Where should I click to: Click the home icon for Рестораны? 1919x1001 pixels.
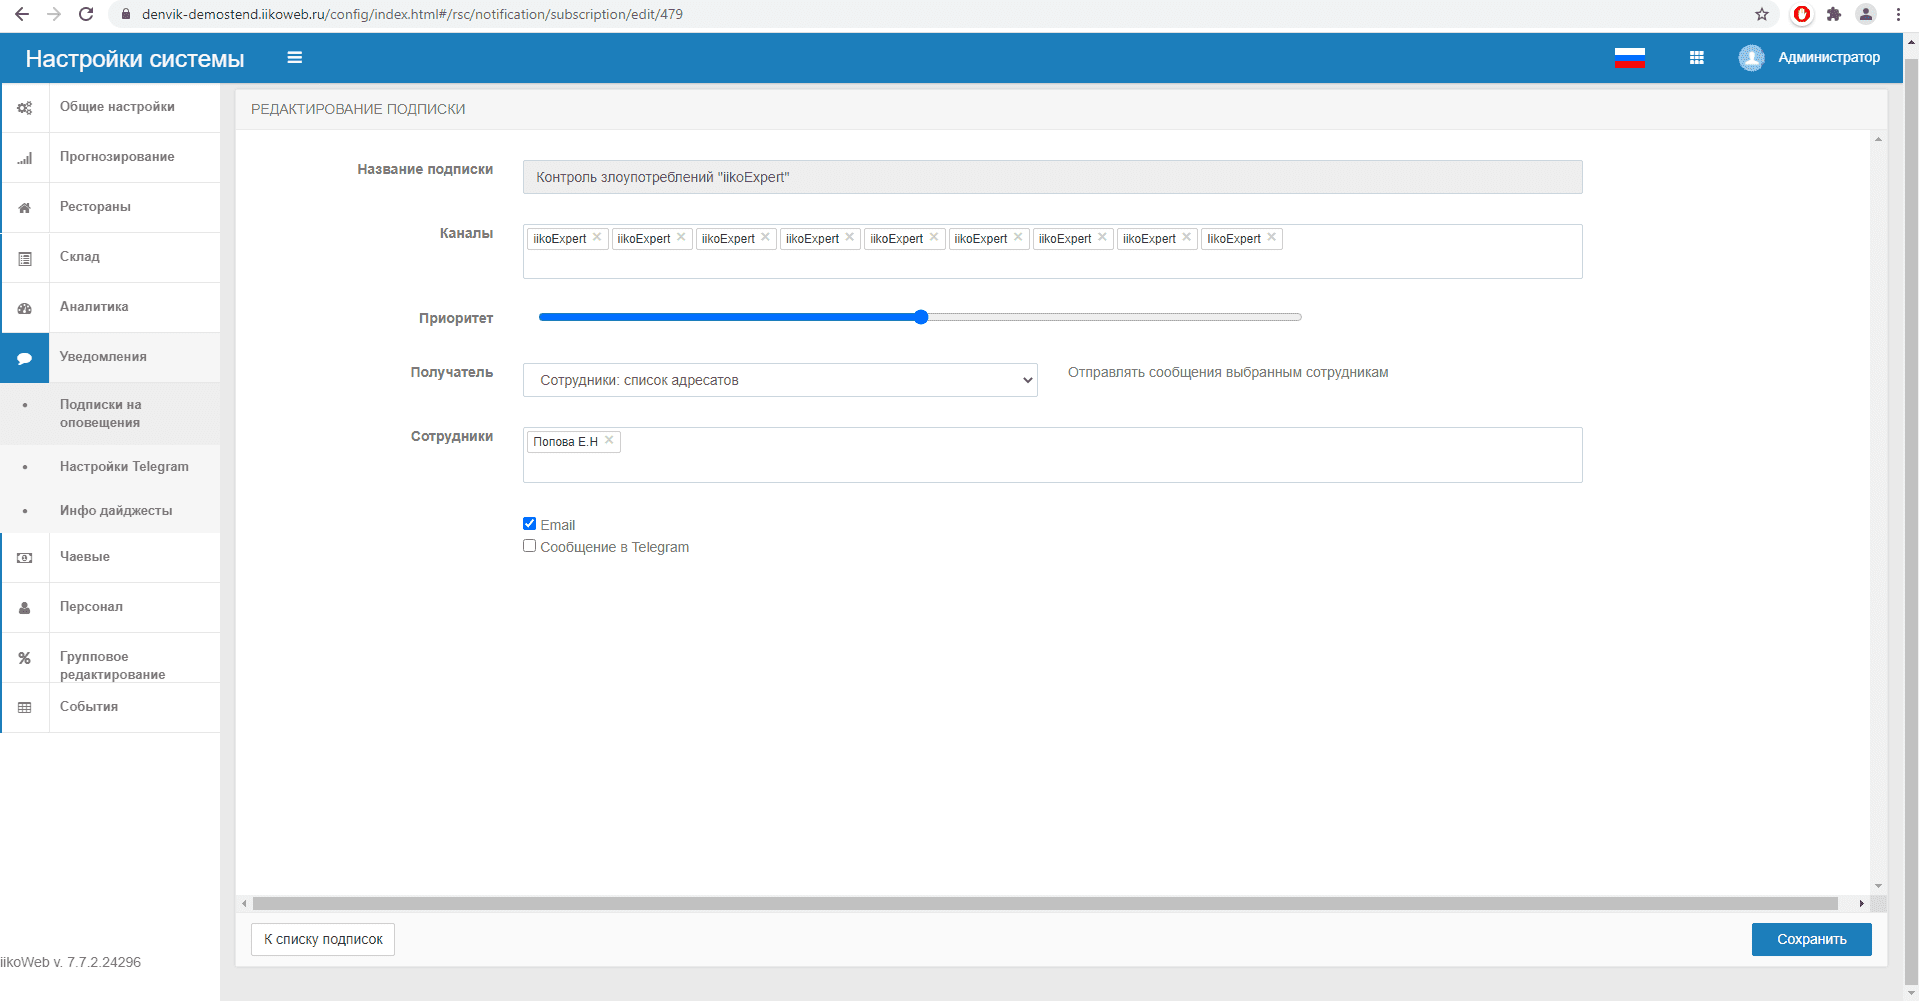[25, 208]
